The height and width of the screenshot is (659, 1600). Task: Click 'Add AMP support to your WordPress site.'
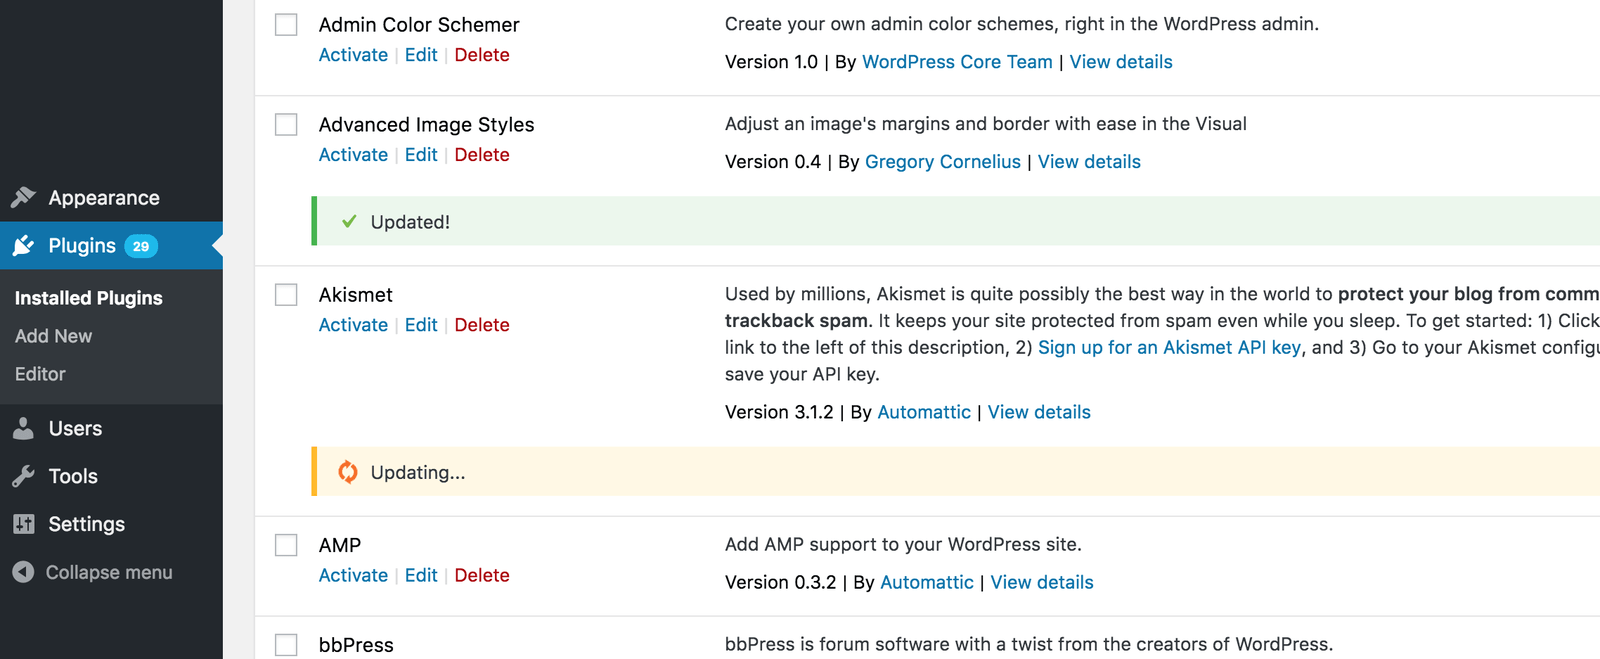pos(903,544)
